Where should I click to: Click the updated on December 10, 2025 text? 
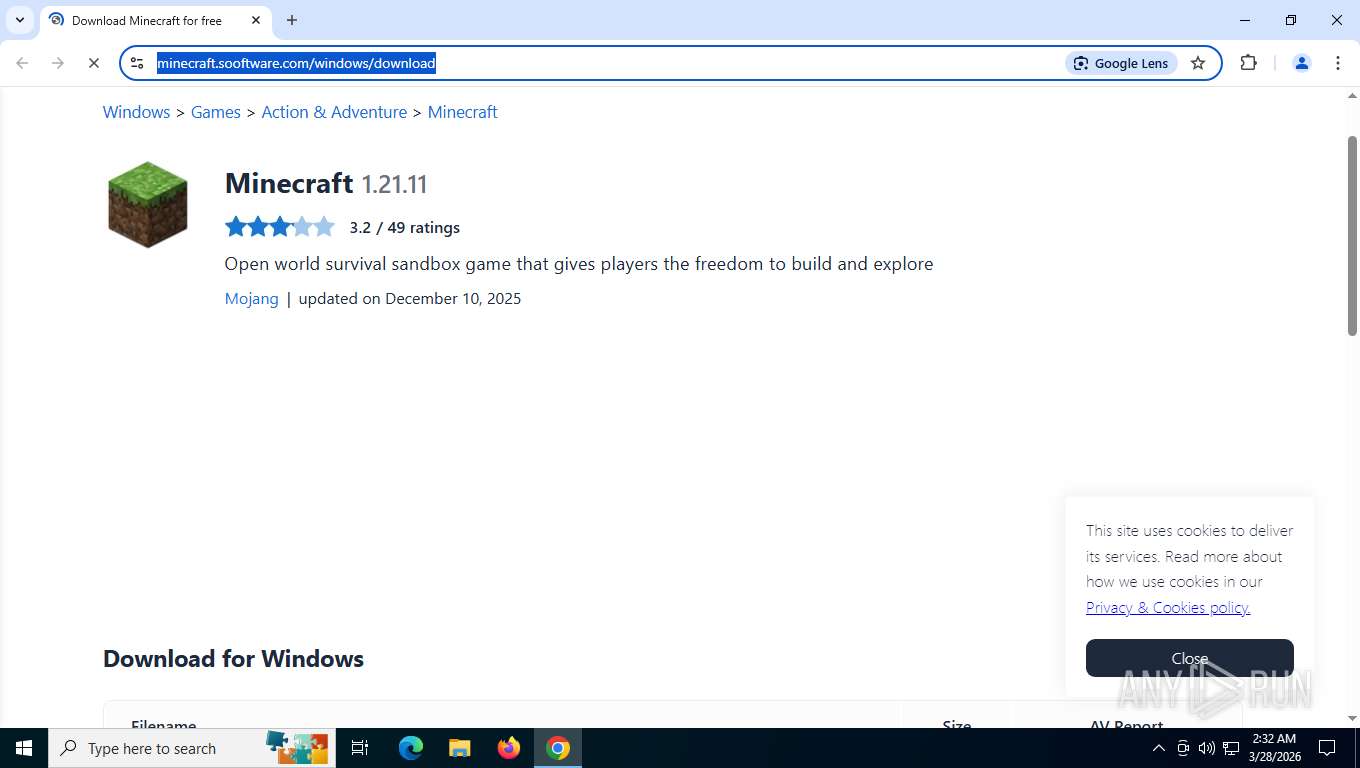410,298
